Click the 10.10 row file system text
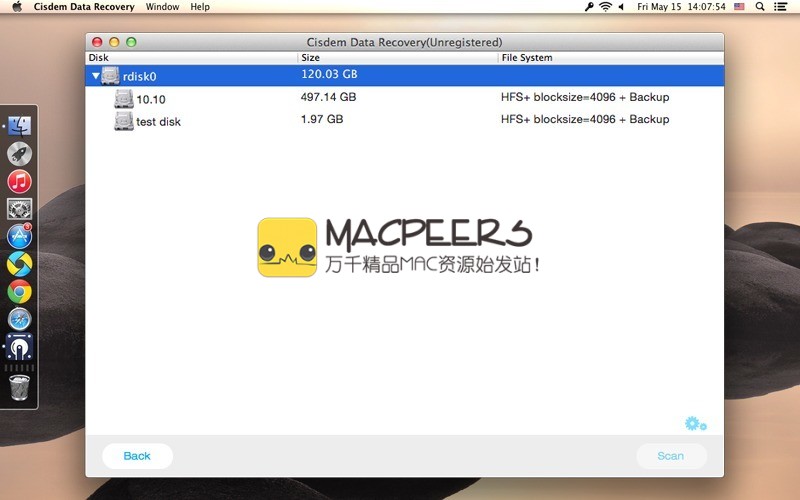The image size is (800, 500). [x=585, y=97]
